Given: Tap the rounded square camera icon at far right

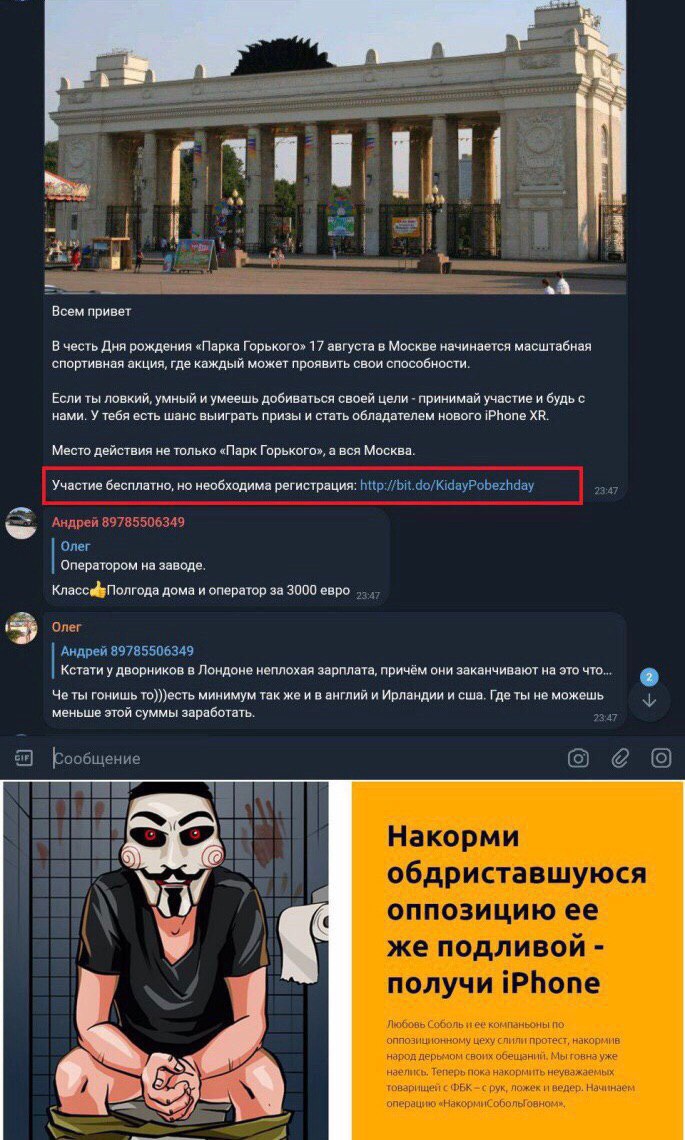Looking at the screenshot, I should click(661, 758).
